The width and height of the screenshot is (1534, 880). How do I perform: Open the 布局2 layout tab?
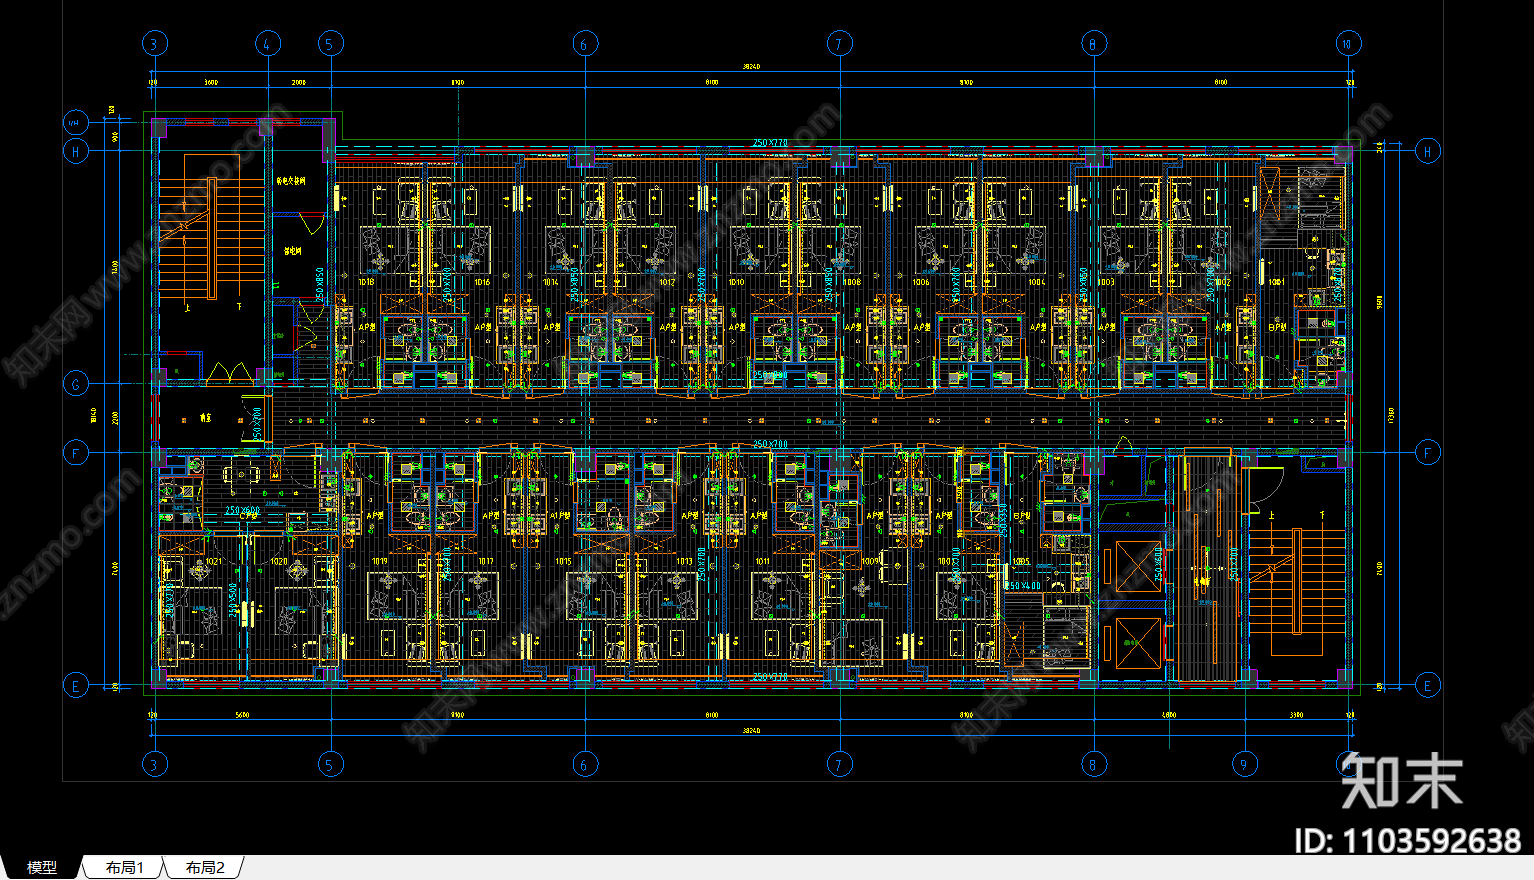click(x=205, y=867)
